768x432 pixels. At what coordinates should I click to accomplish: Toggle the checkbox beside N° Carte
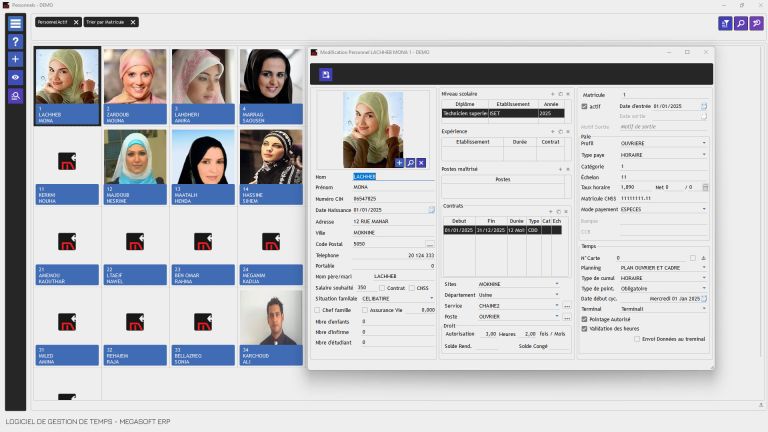click(693, 258)
